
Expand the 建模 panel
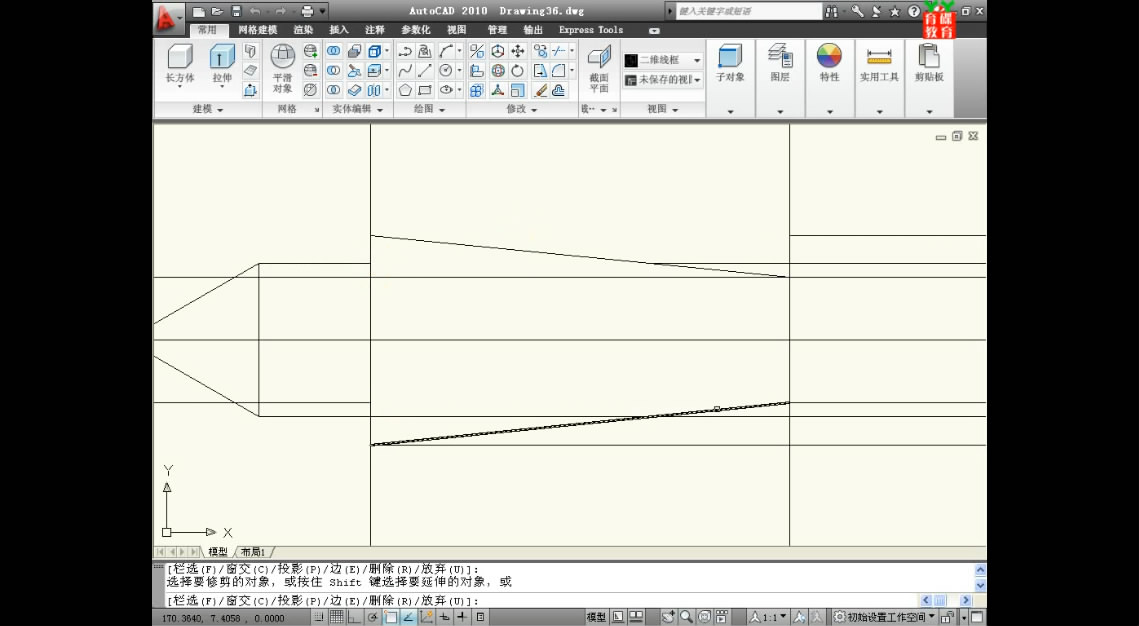pos(208,109)
